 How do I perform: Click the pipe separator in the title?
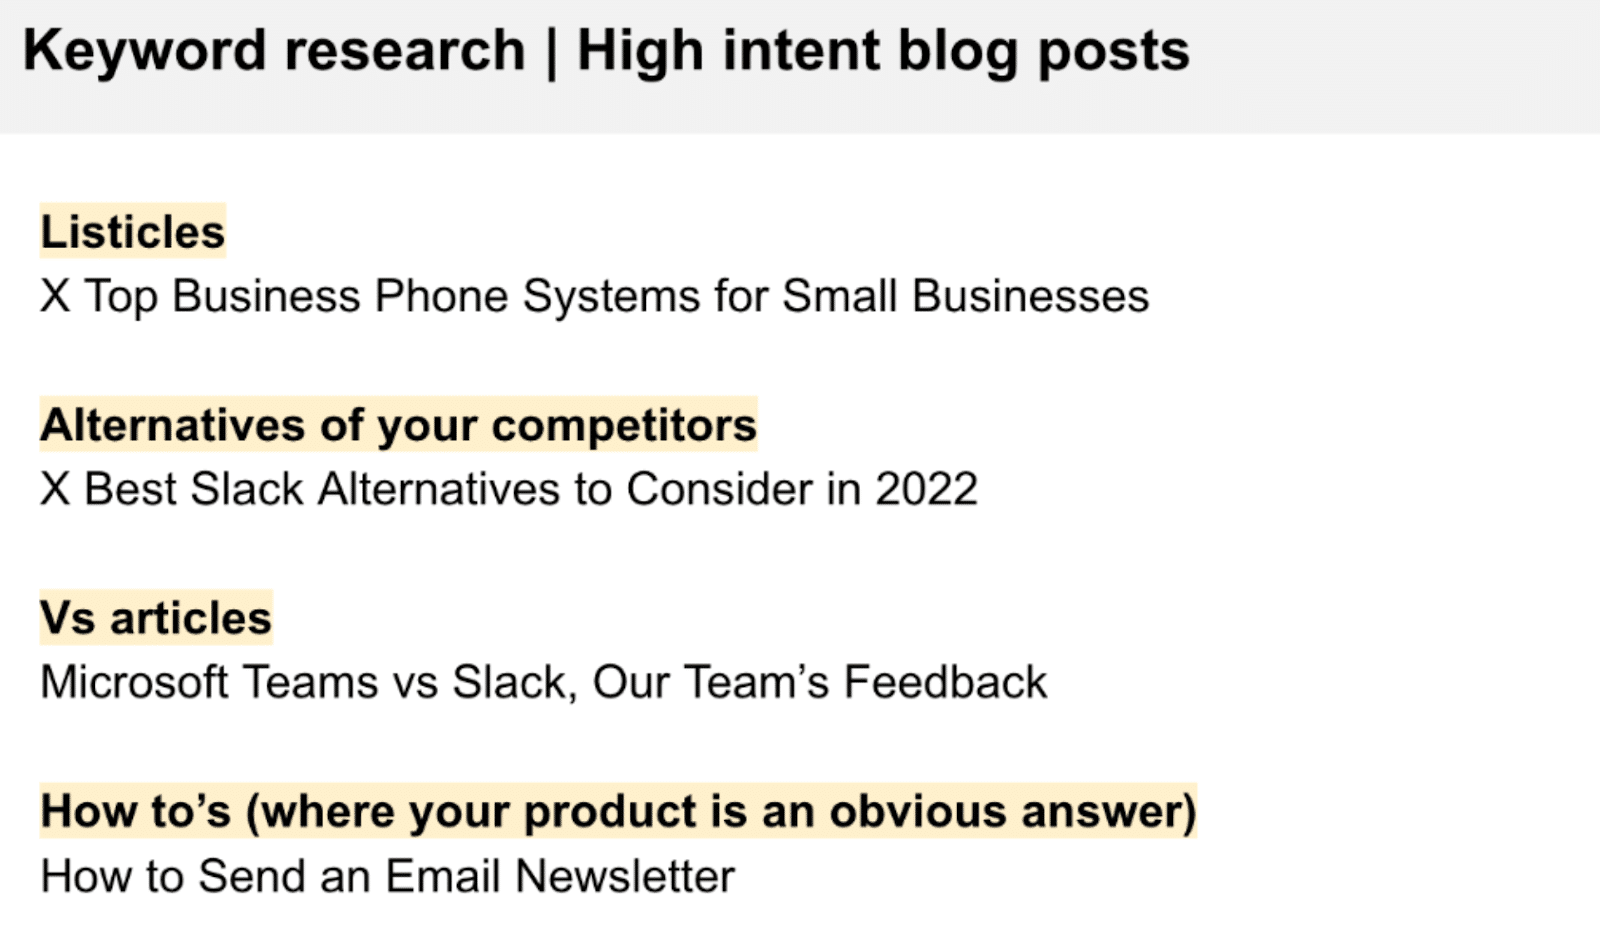551,53
